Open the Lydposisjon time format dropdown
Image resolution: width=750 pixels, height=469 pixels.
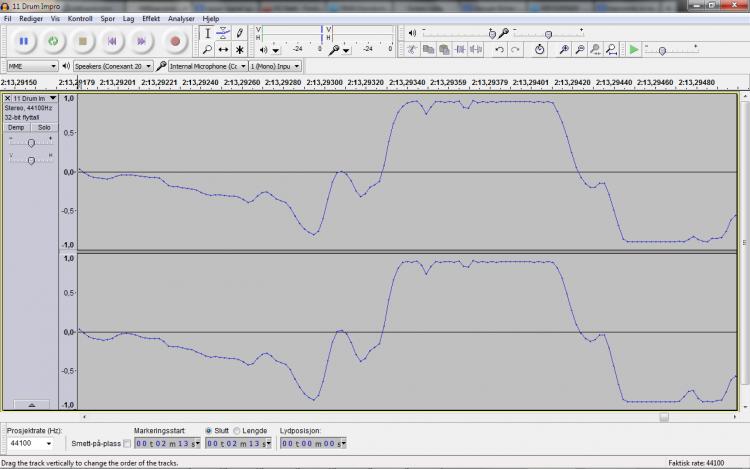tap(343, 444)
